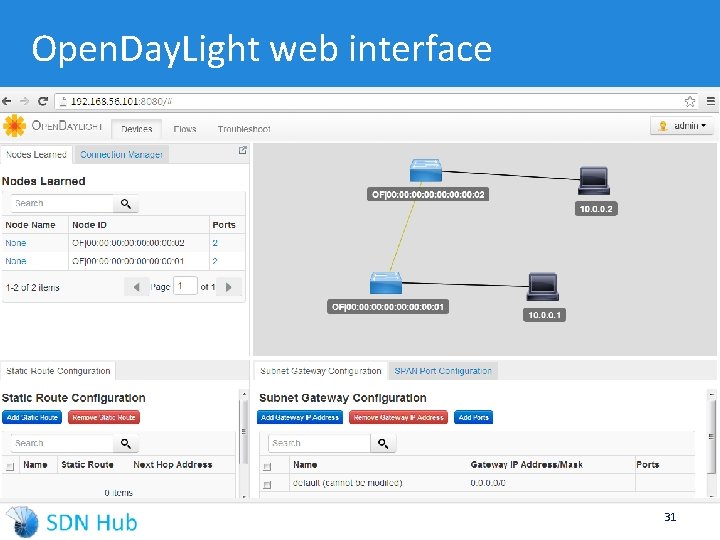Viewport: 720px width, 540px height.
Task: Select the Subnet Gateway Configuration tab
Action: 321,371
